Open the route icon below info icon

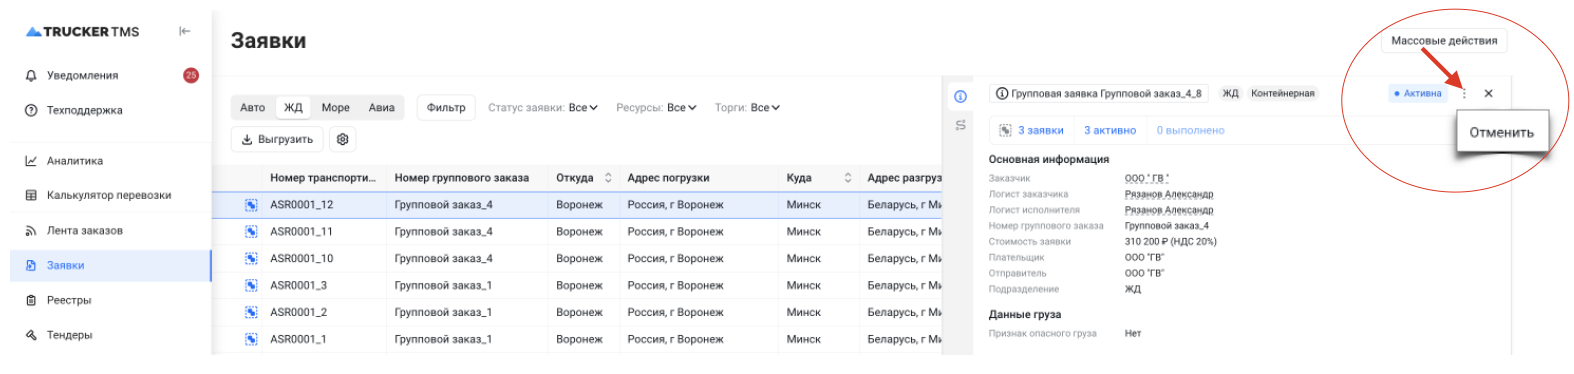960,125
